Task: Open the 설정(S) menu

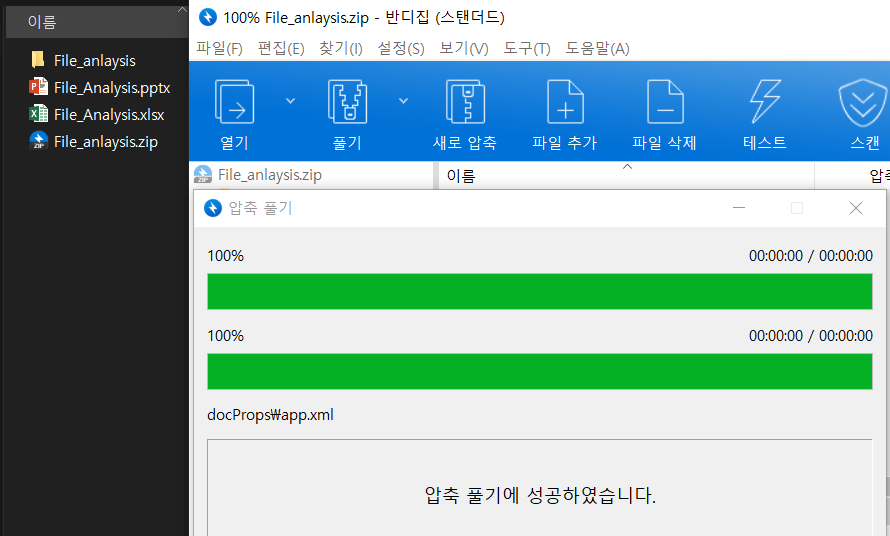Action: [401, 49]
